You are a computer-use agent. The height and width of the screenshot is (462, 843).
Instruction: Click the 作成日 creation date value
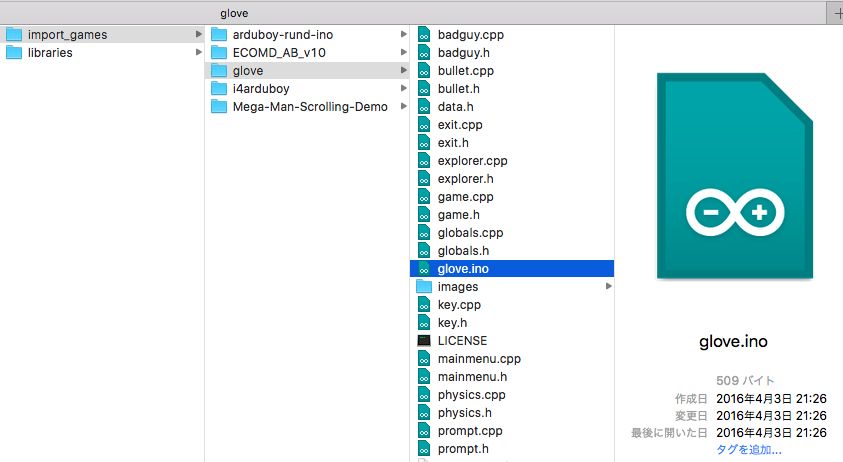(x=771, y=399)
